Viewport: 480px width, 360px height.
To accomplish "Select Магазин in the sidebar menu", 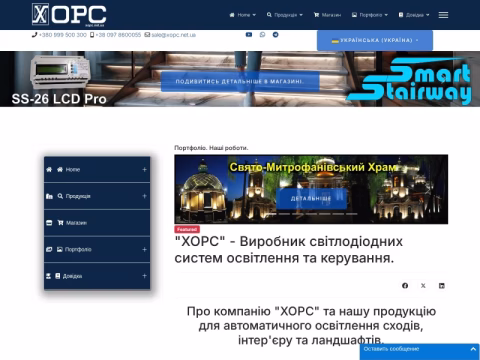I will 76,223.
